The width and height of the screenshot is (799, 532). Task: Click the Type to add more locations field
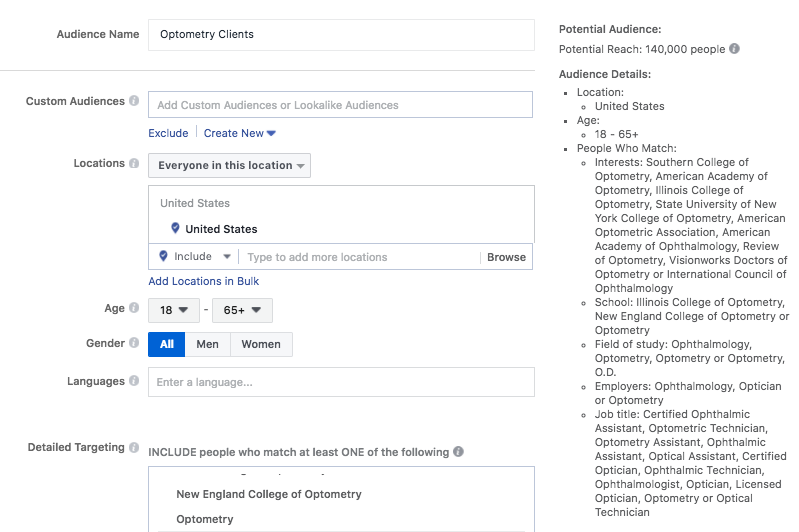[359, 257]
